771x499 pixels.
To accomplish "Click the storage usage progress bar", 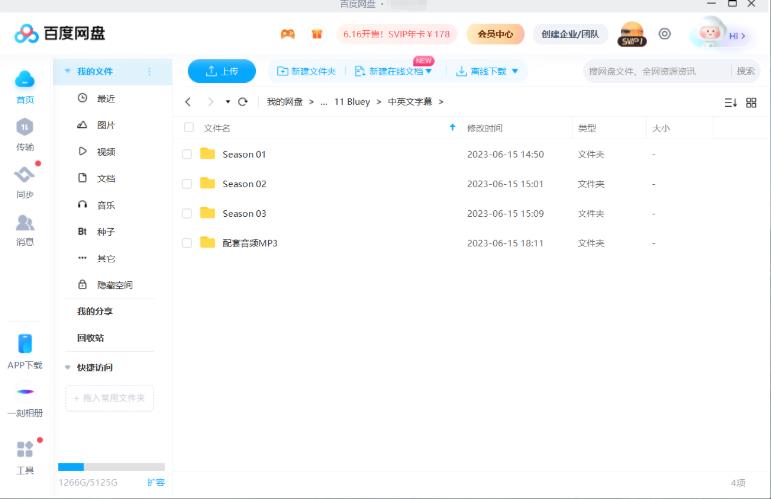I will 111,467.
